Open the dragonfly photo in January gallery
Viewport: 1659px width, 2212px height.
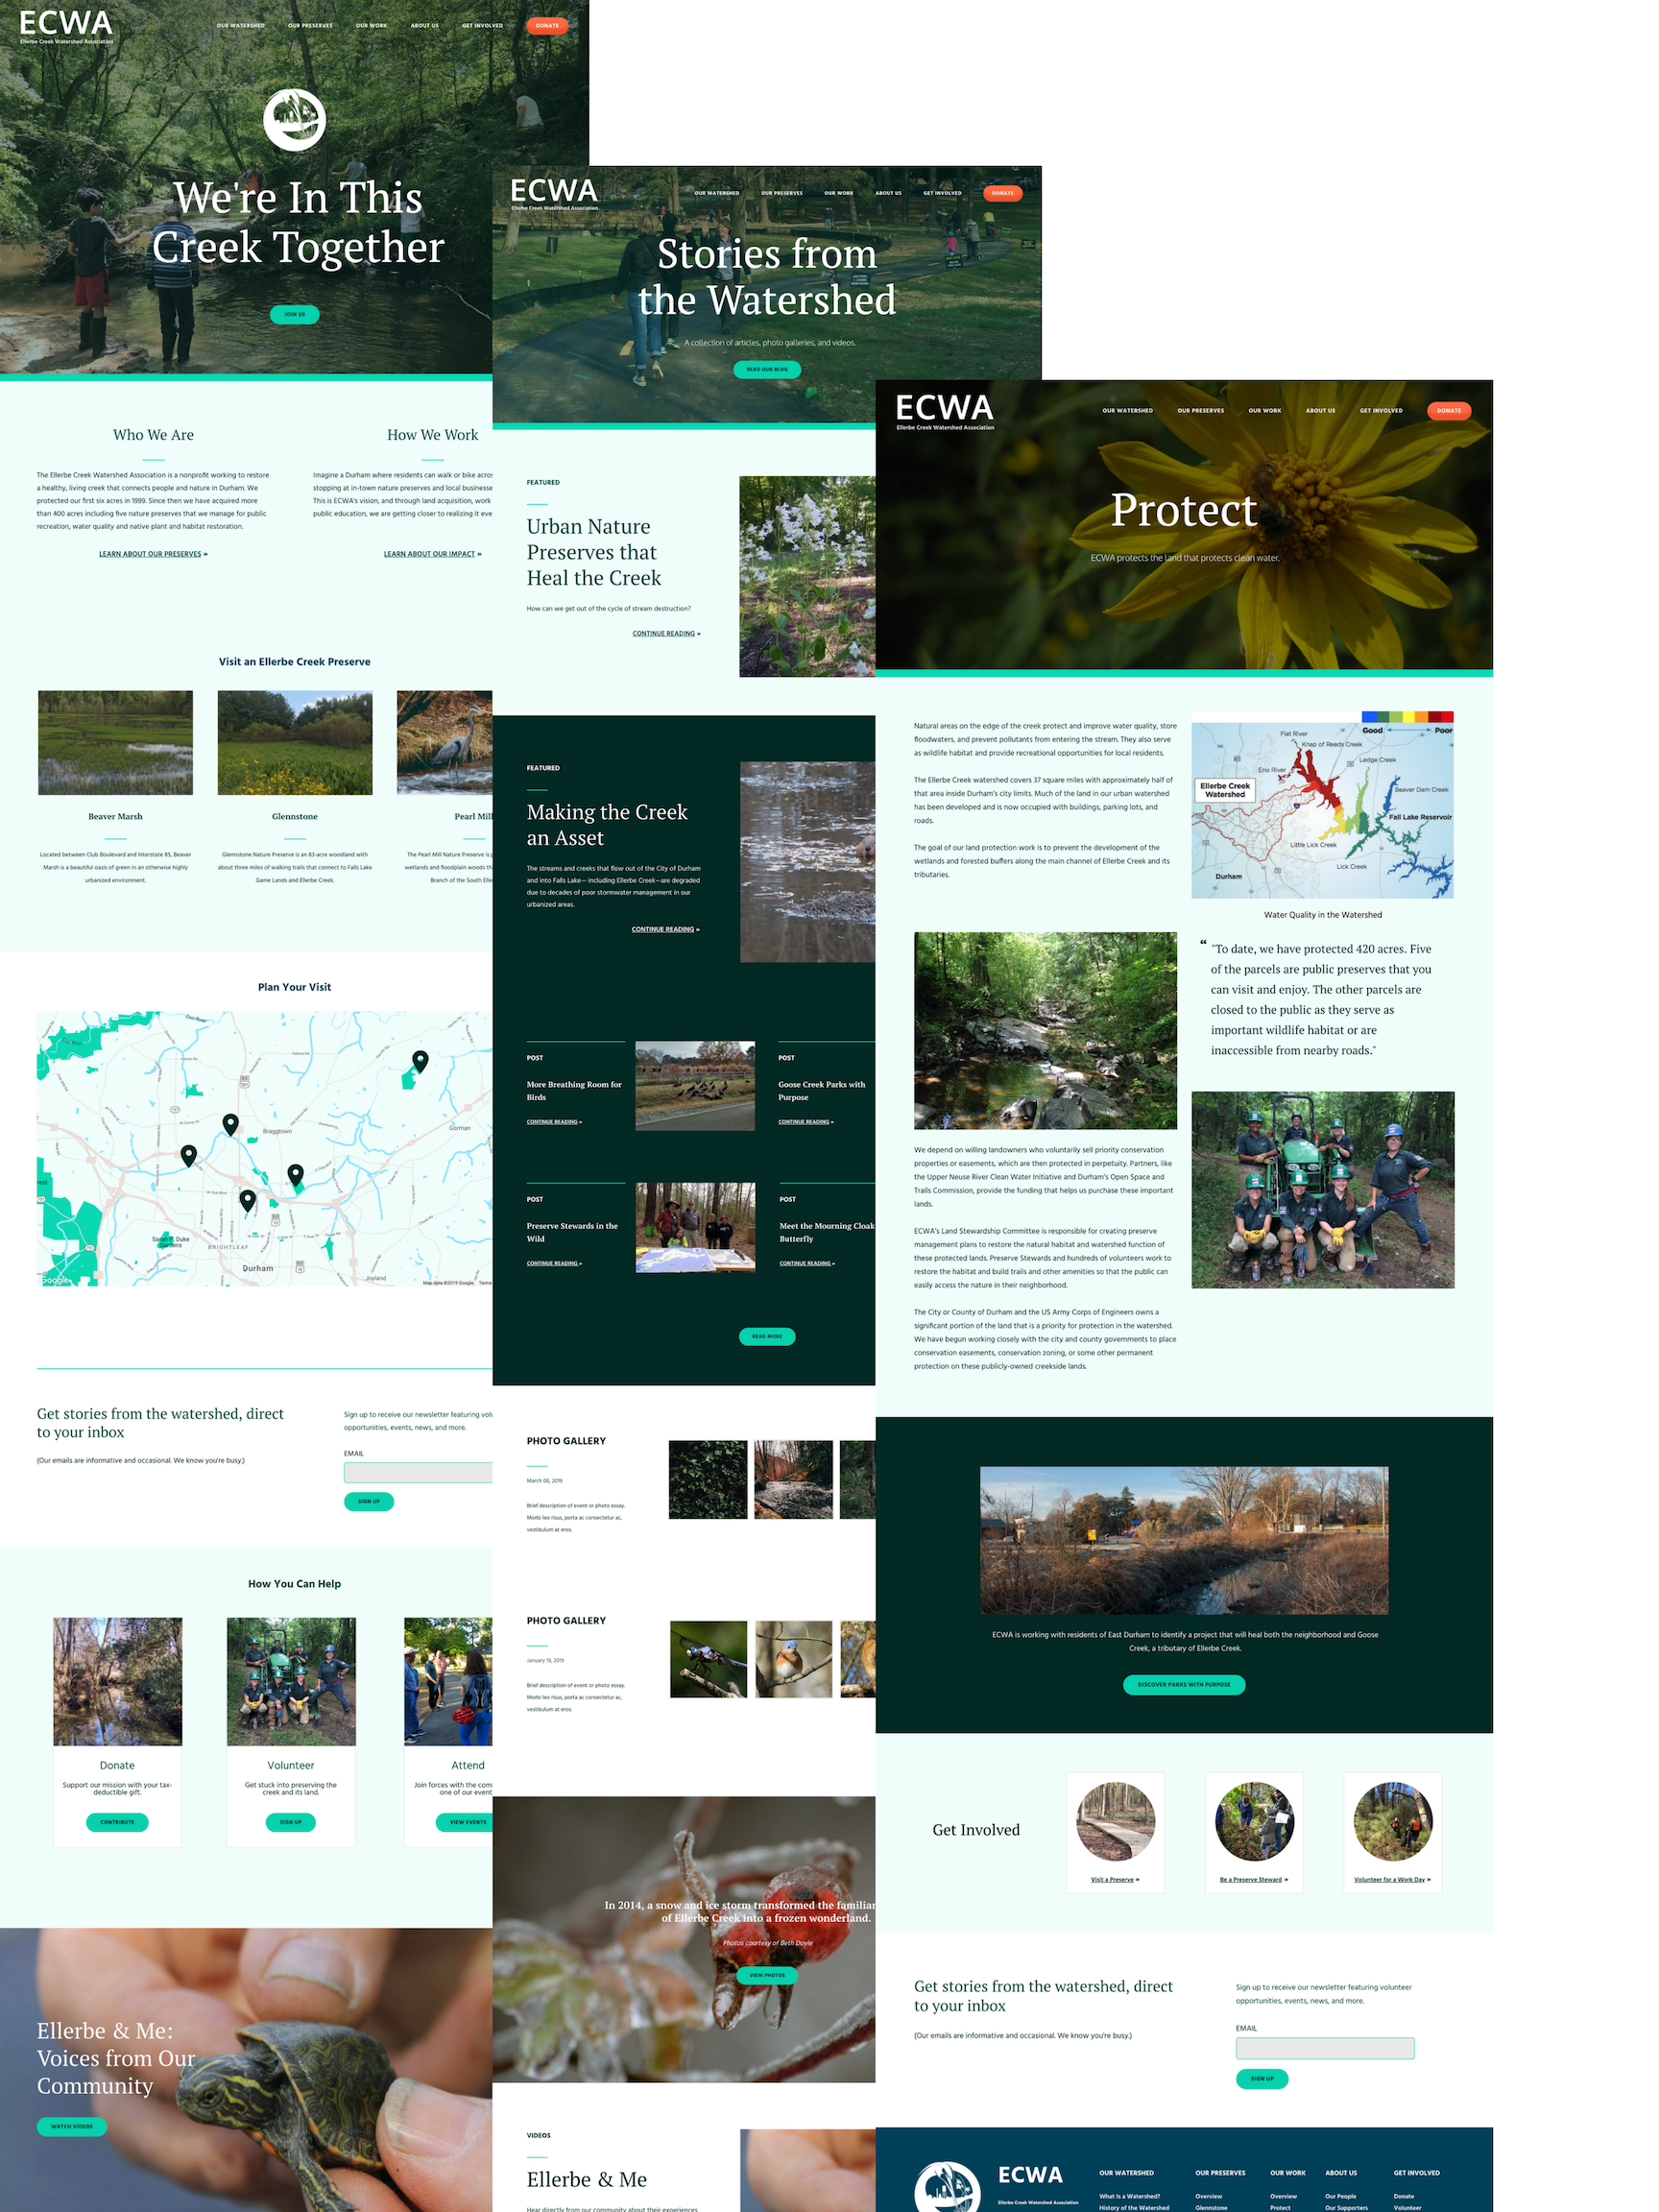[x=708, y=1659]
